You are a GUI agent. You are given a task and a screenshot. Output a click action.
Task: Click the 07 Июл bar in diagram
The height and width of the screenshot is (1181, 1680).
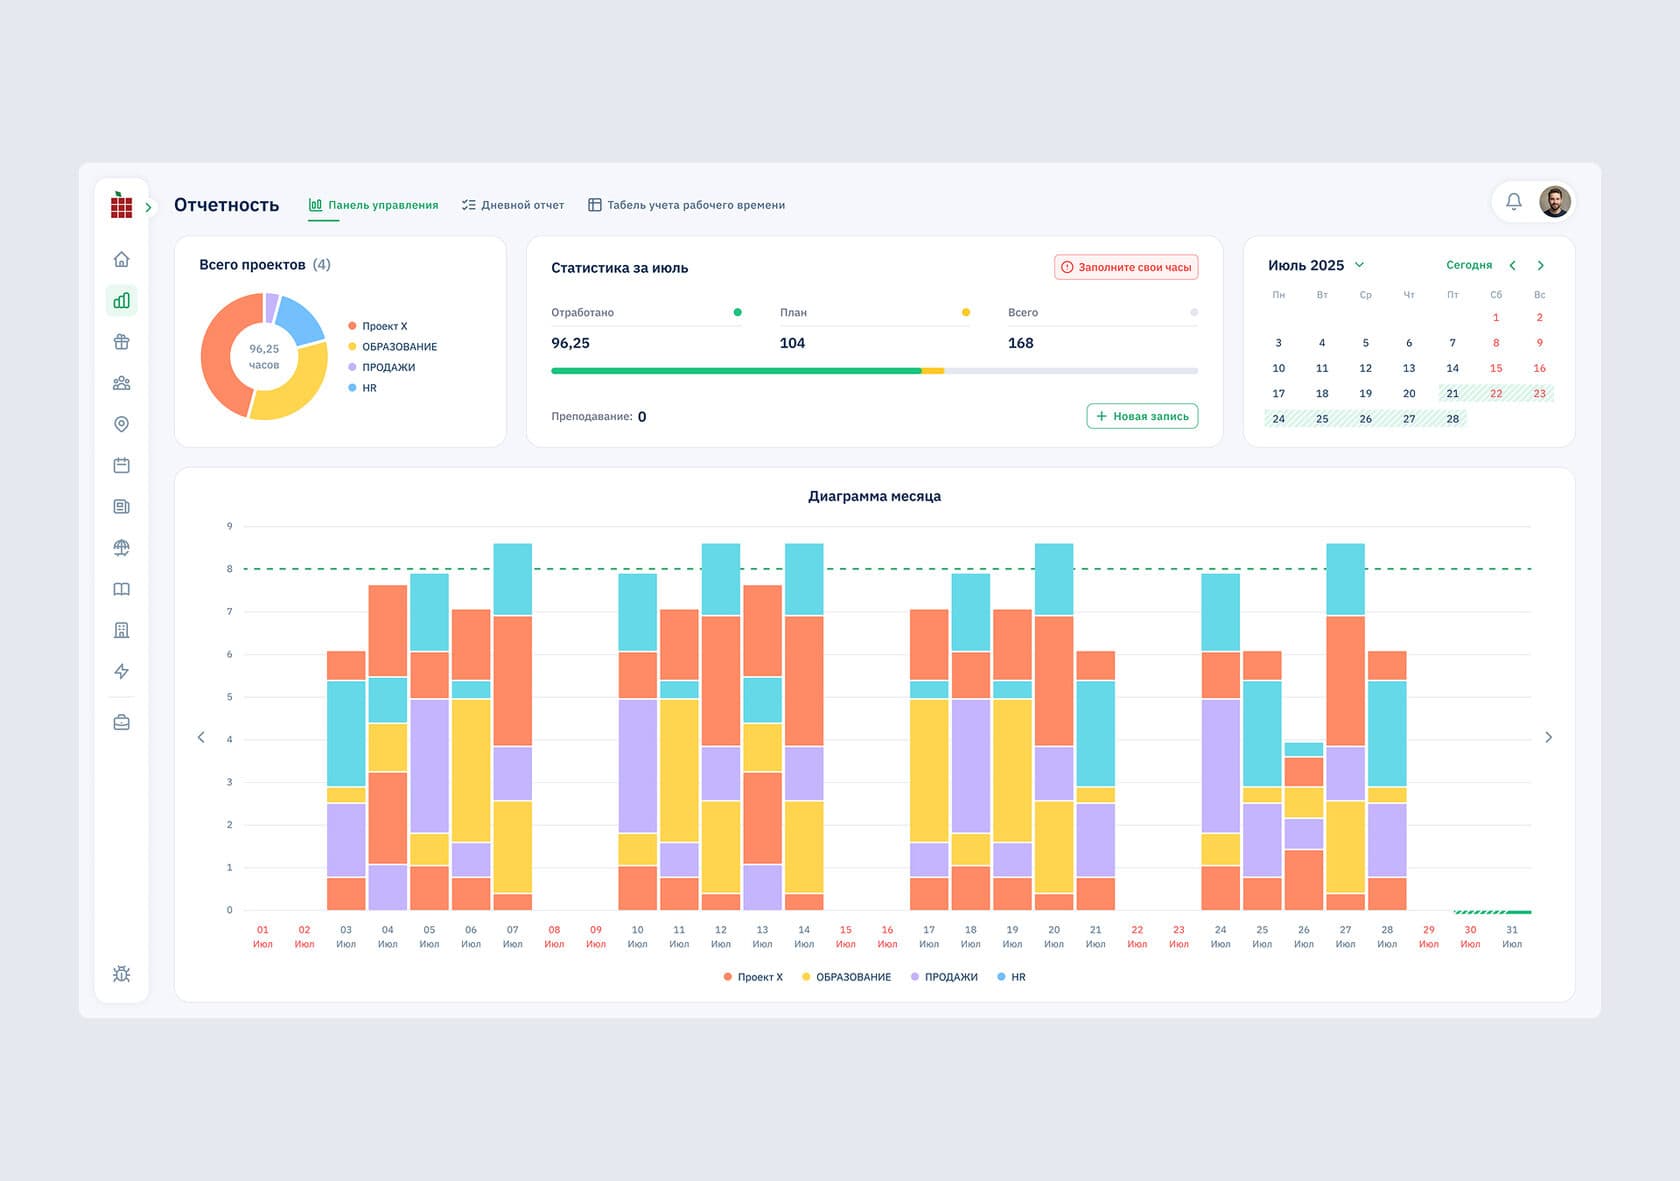tap(512, 727)
